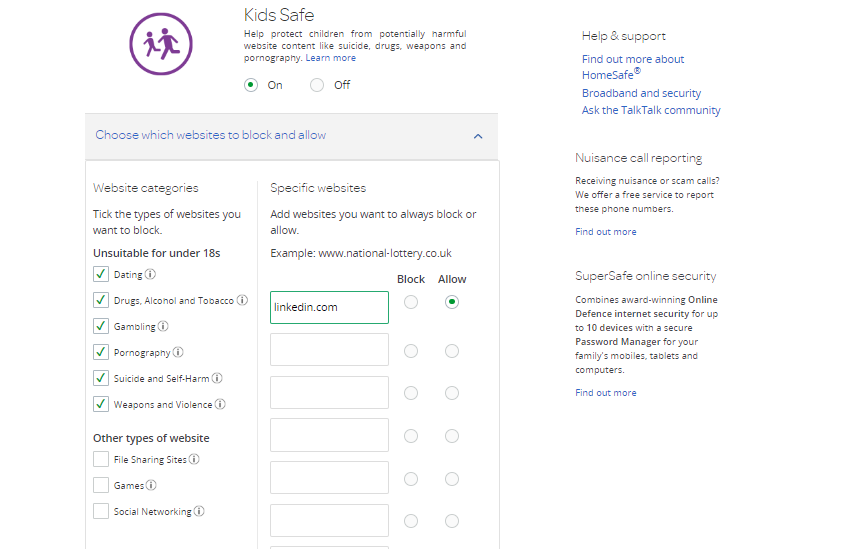
Task: Tick the Social Networking checkbox
Action: click(x=101, y=511)
